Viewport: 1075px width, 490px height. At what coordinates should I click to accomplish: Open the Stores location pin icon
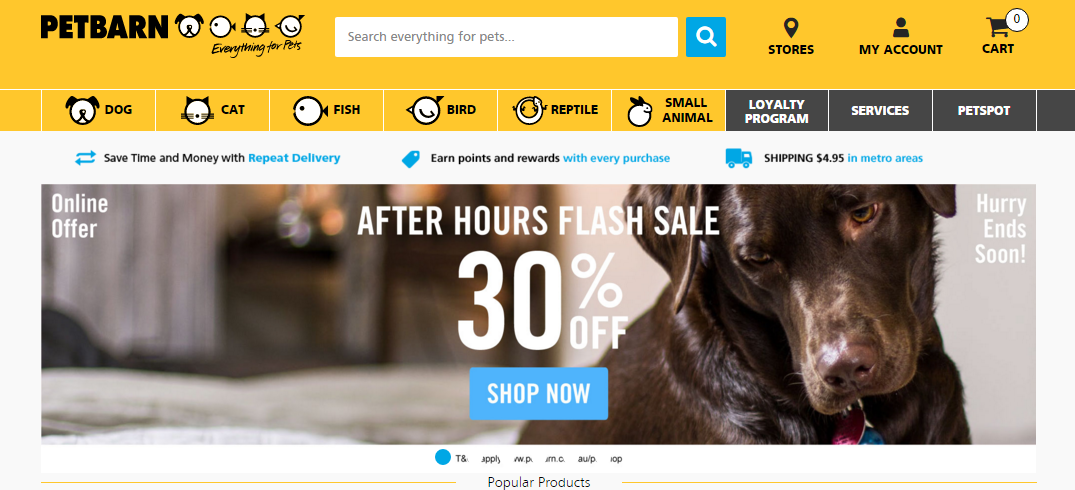[791, 29]
